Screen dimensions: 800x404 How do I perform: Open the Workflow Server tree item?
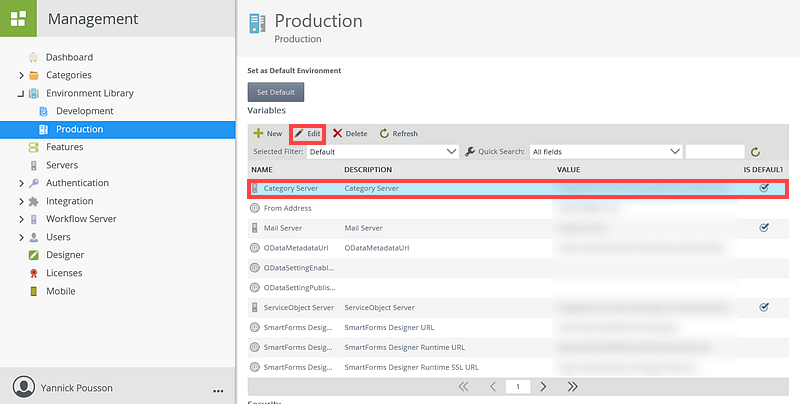[81, 219]
